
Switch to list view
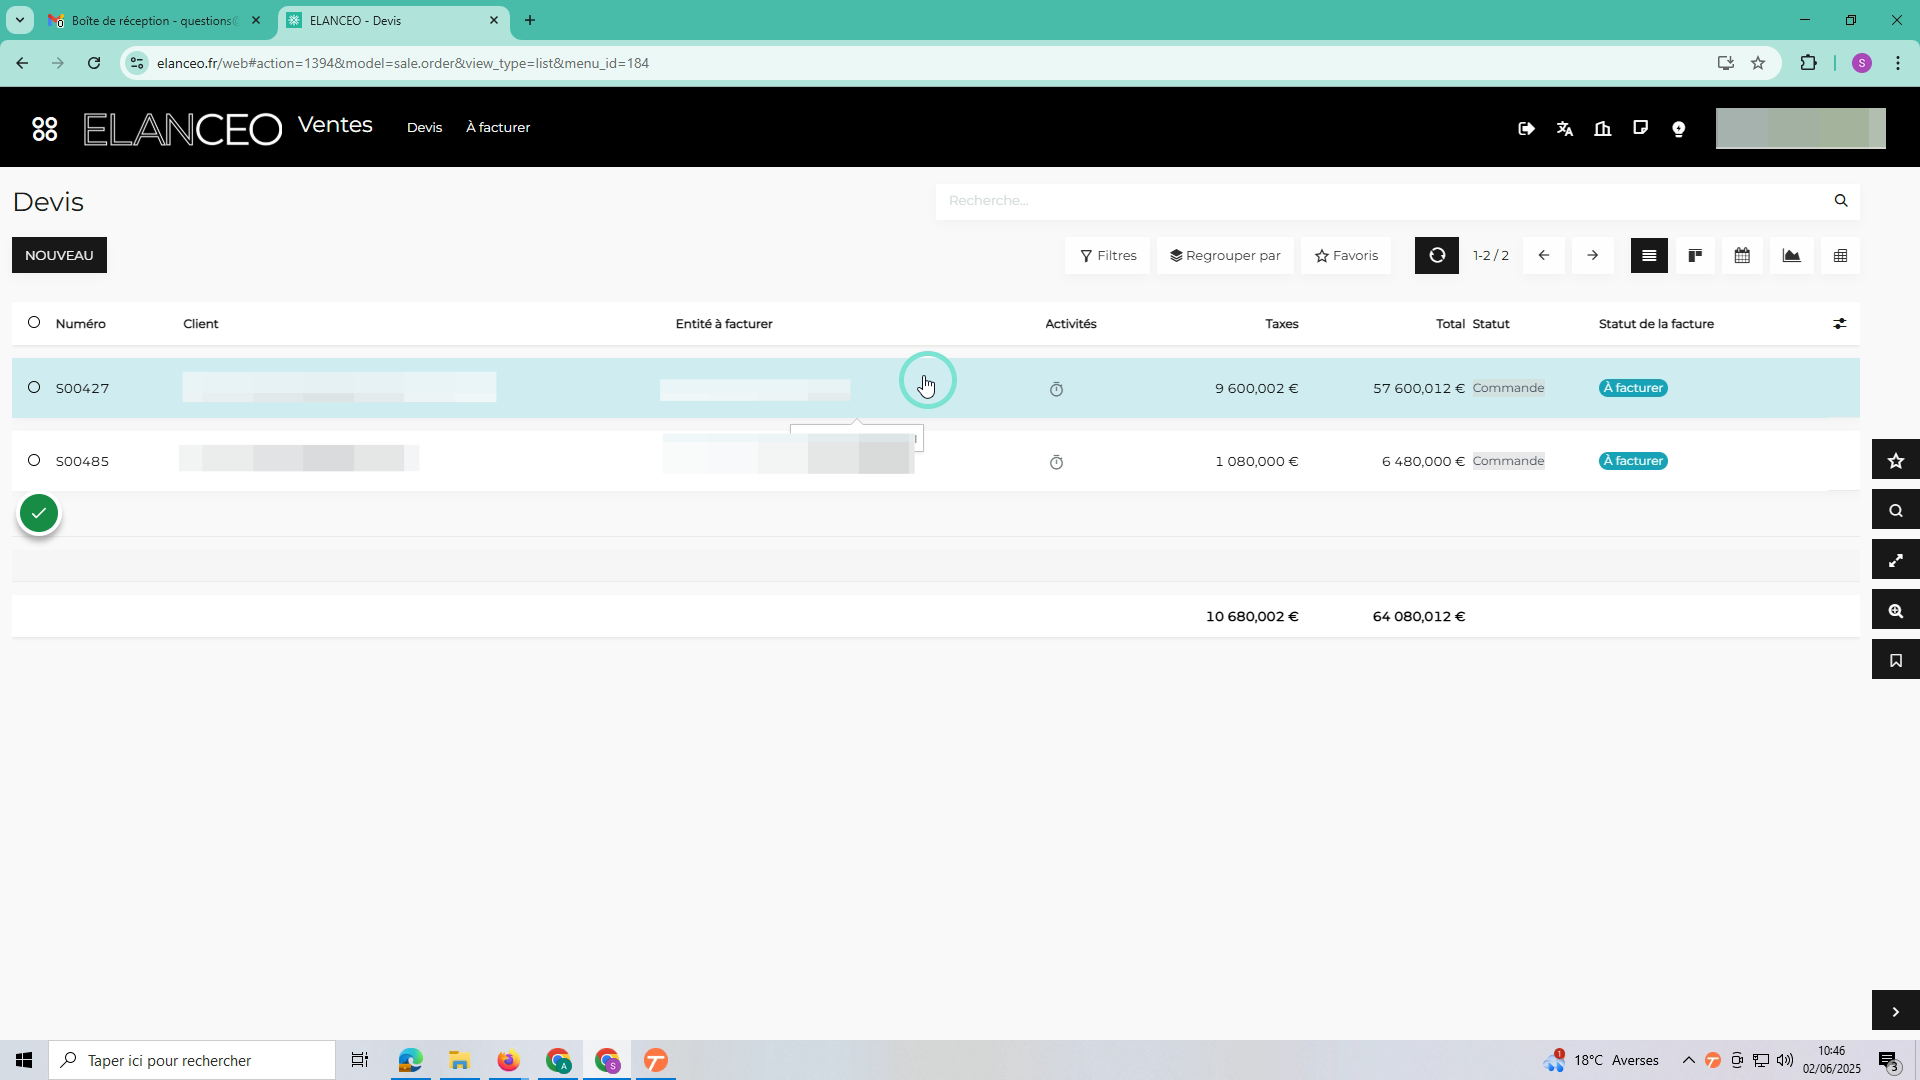1649,256
